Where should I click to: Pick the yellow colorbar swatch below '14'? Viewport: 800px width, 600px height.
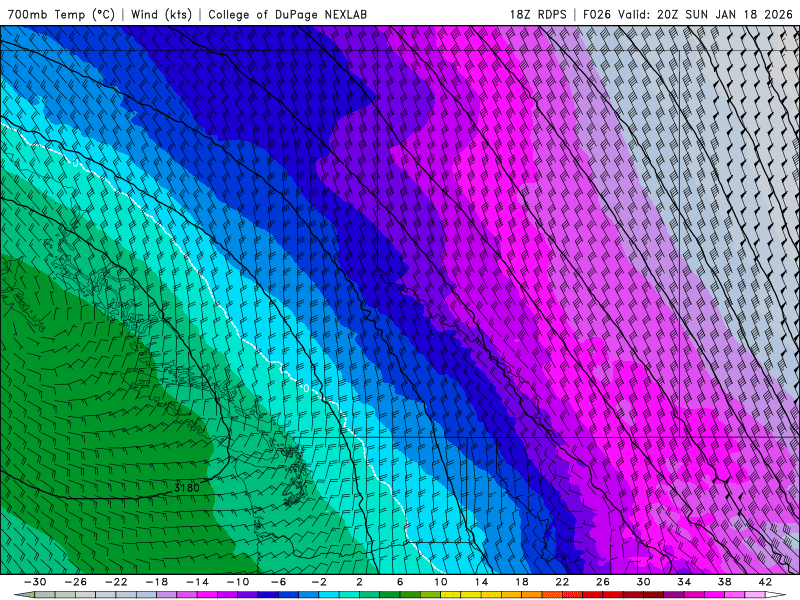point(471,595)
